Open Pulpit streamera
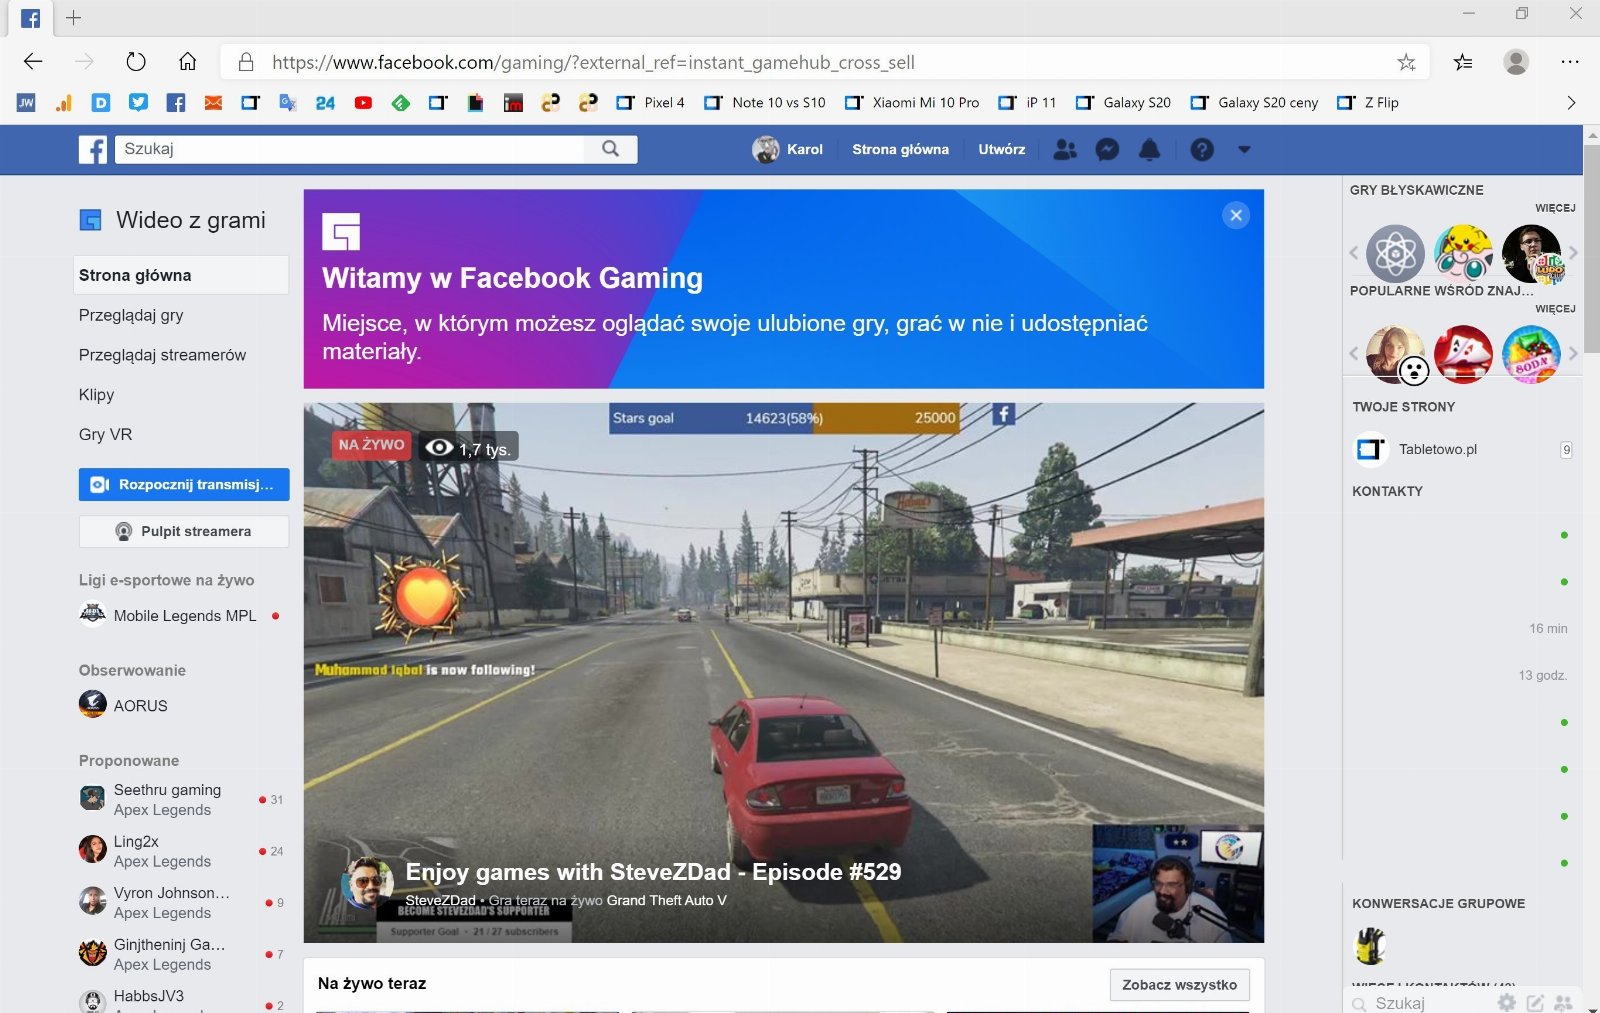Viewport: 1600px width, 1013px height. 184,531
